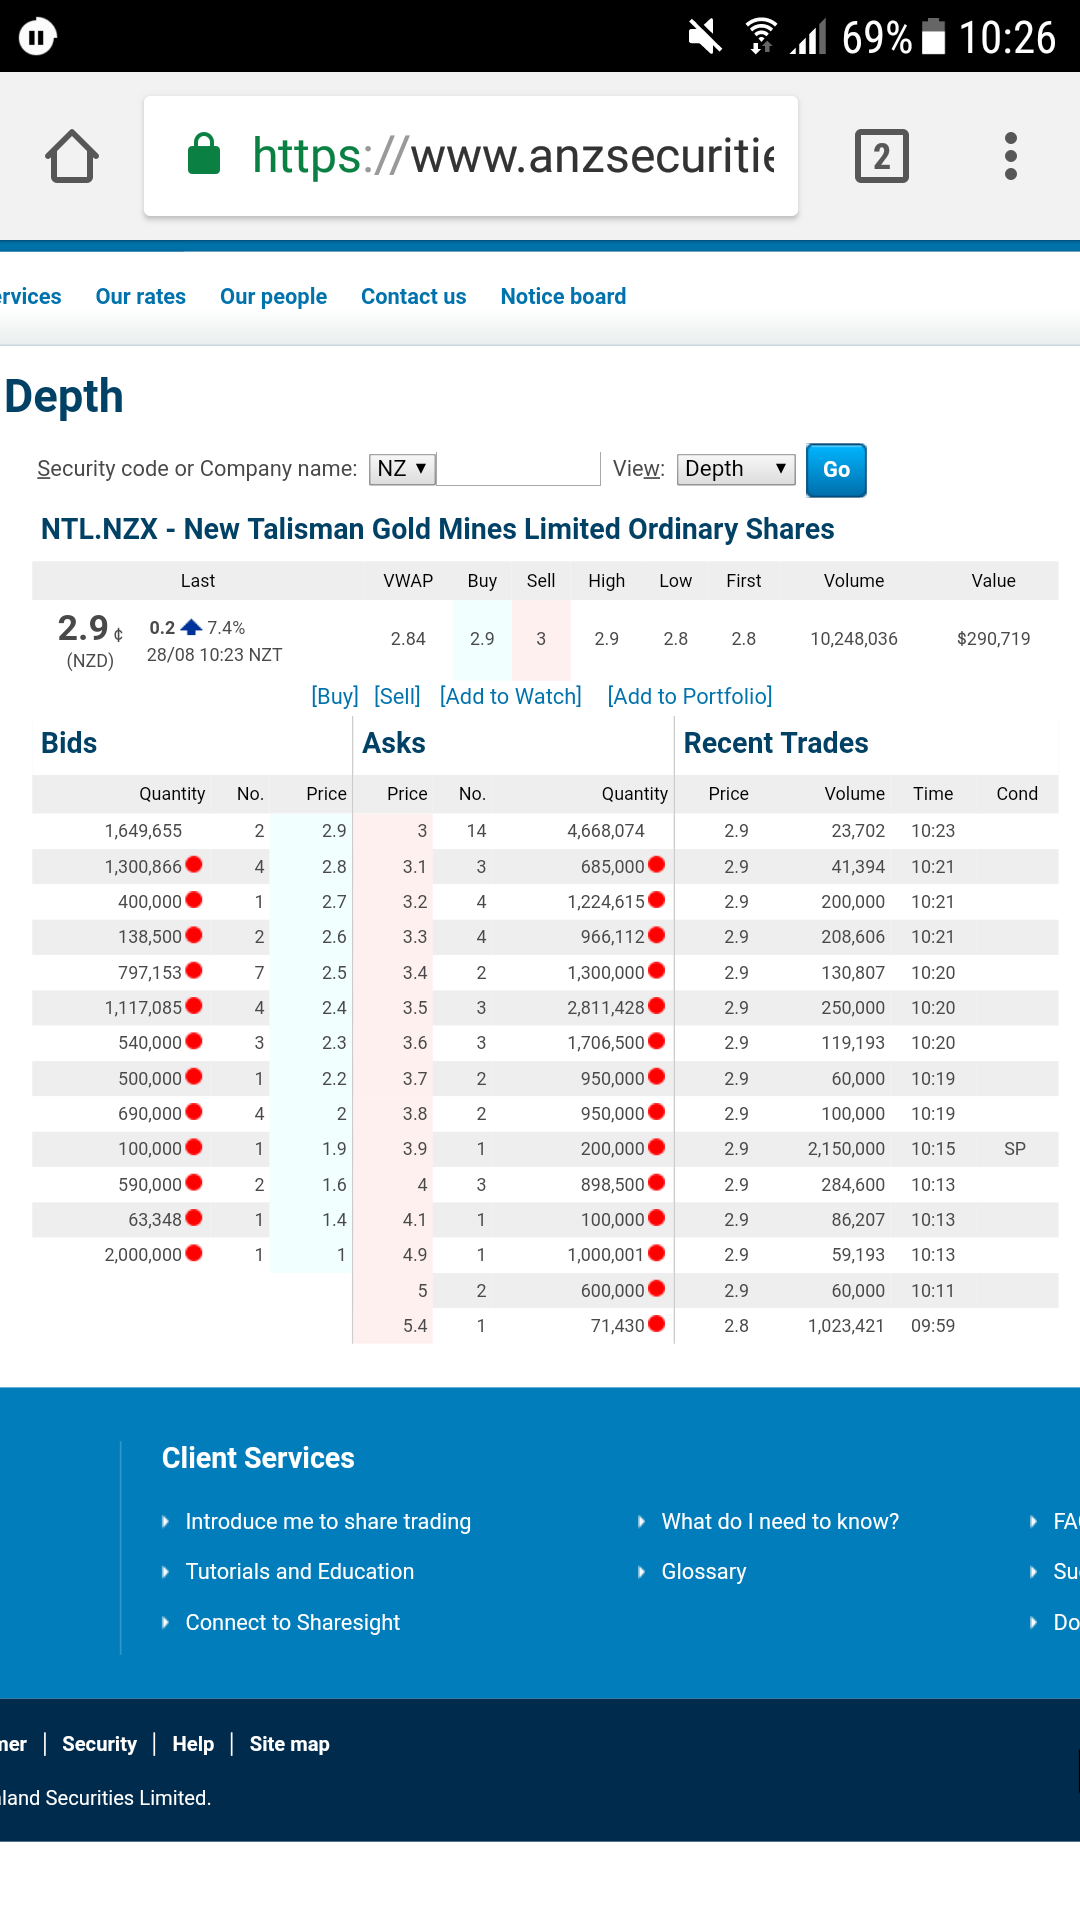This screenshot has height=1920, width=1080.
Task: Click the [Add to Portfolio] link
Action: (x=690, y=696)
